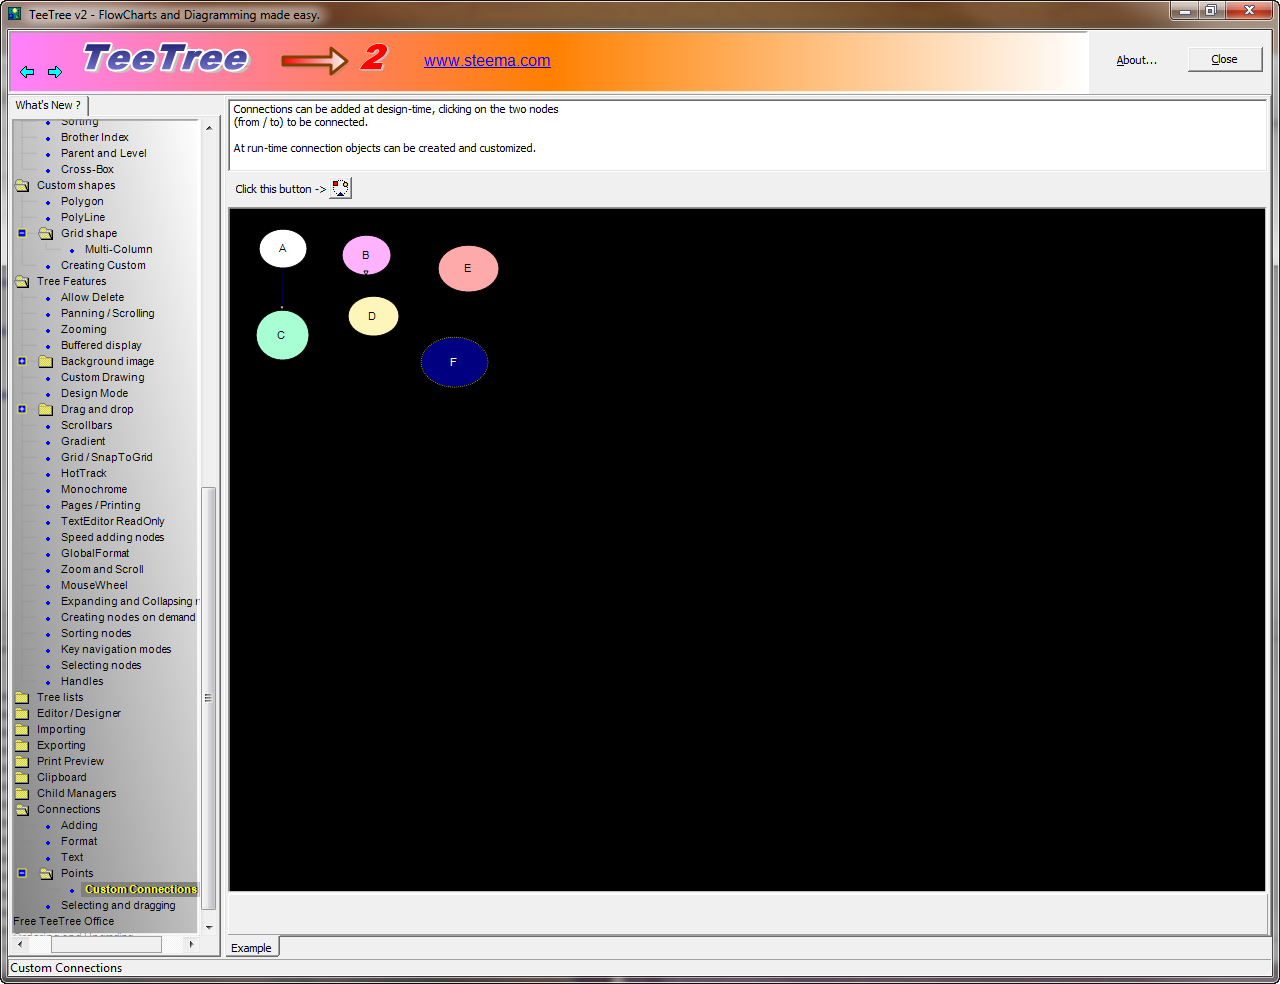Select the Example tab
This screenshot has height=984, width=1280.
[251, 948]
